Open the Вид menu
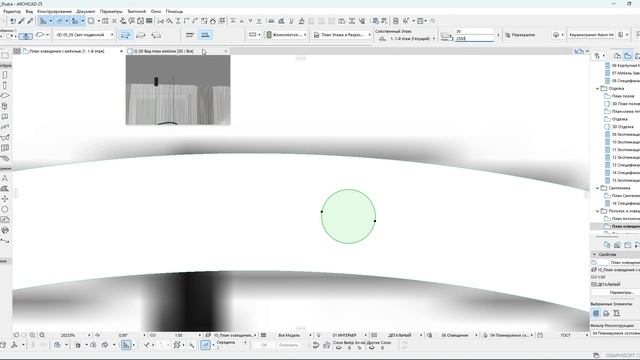This screenshot has height=360, width=640. 29,11
